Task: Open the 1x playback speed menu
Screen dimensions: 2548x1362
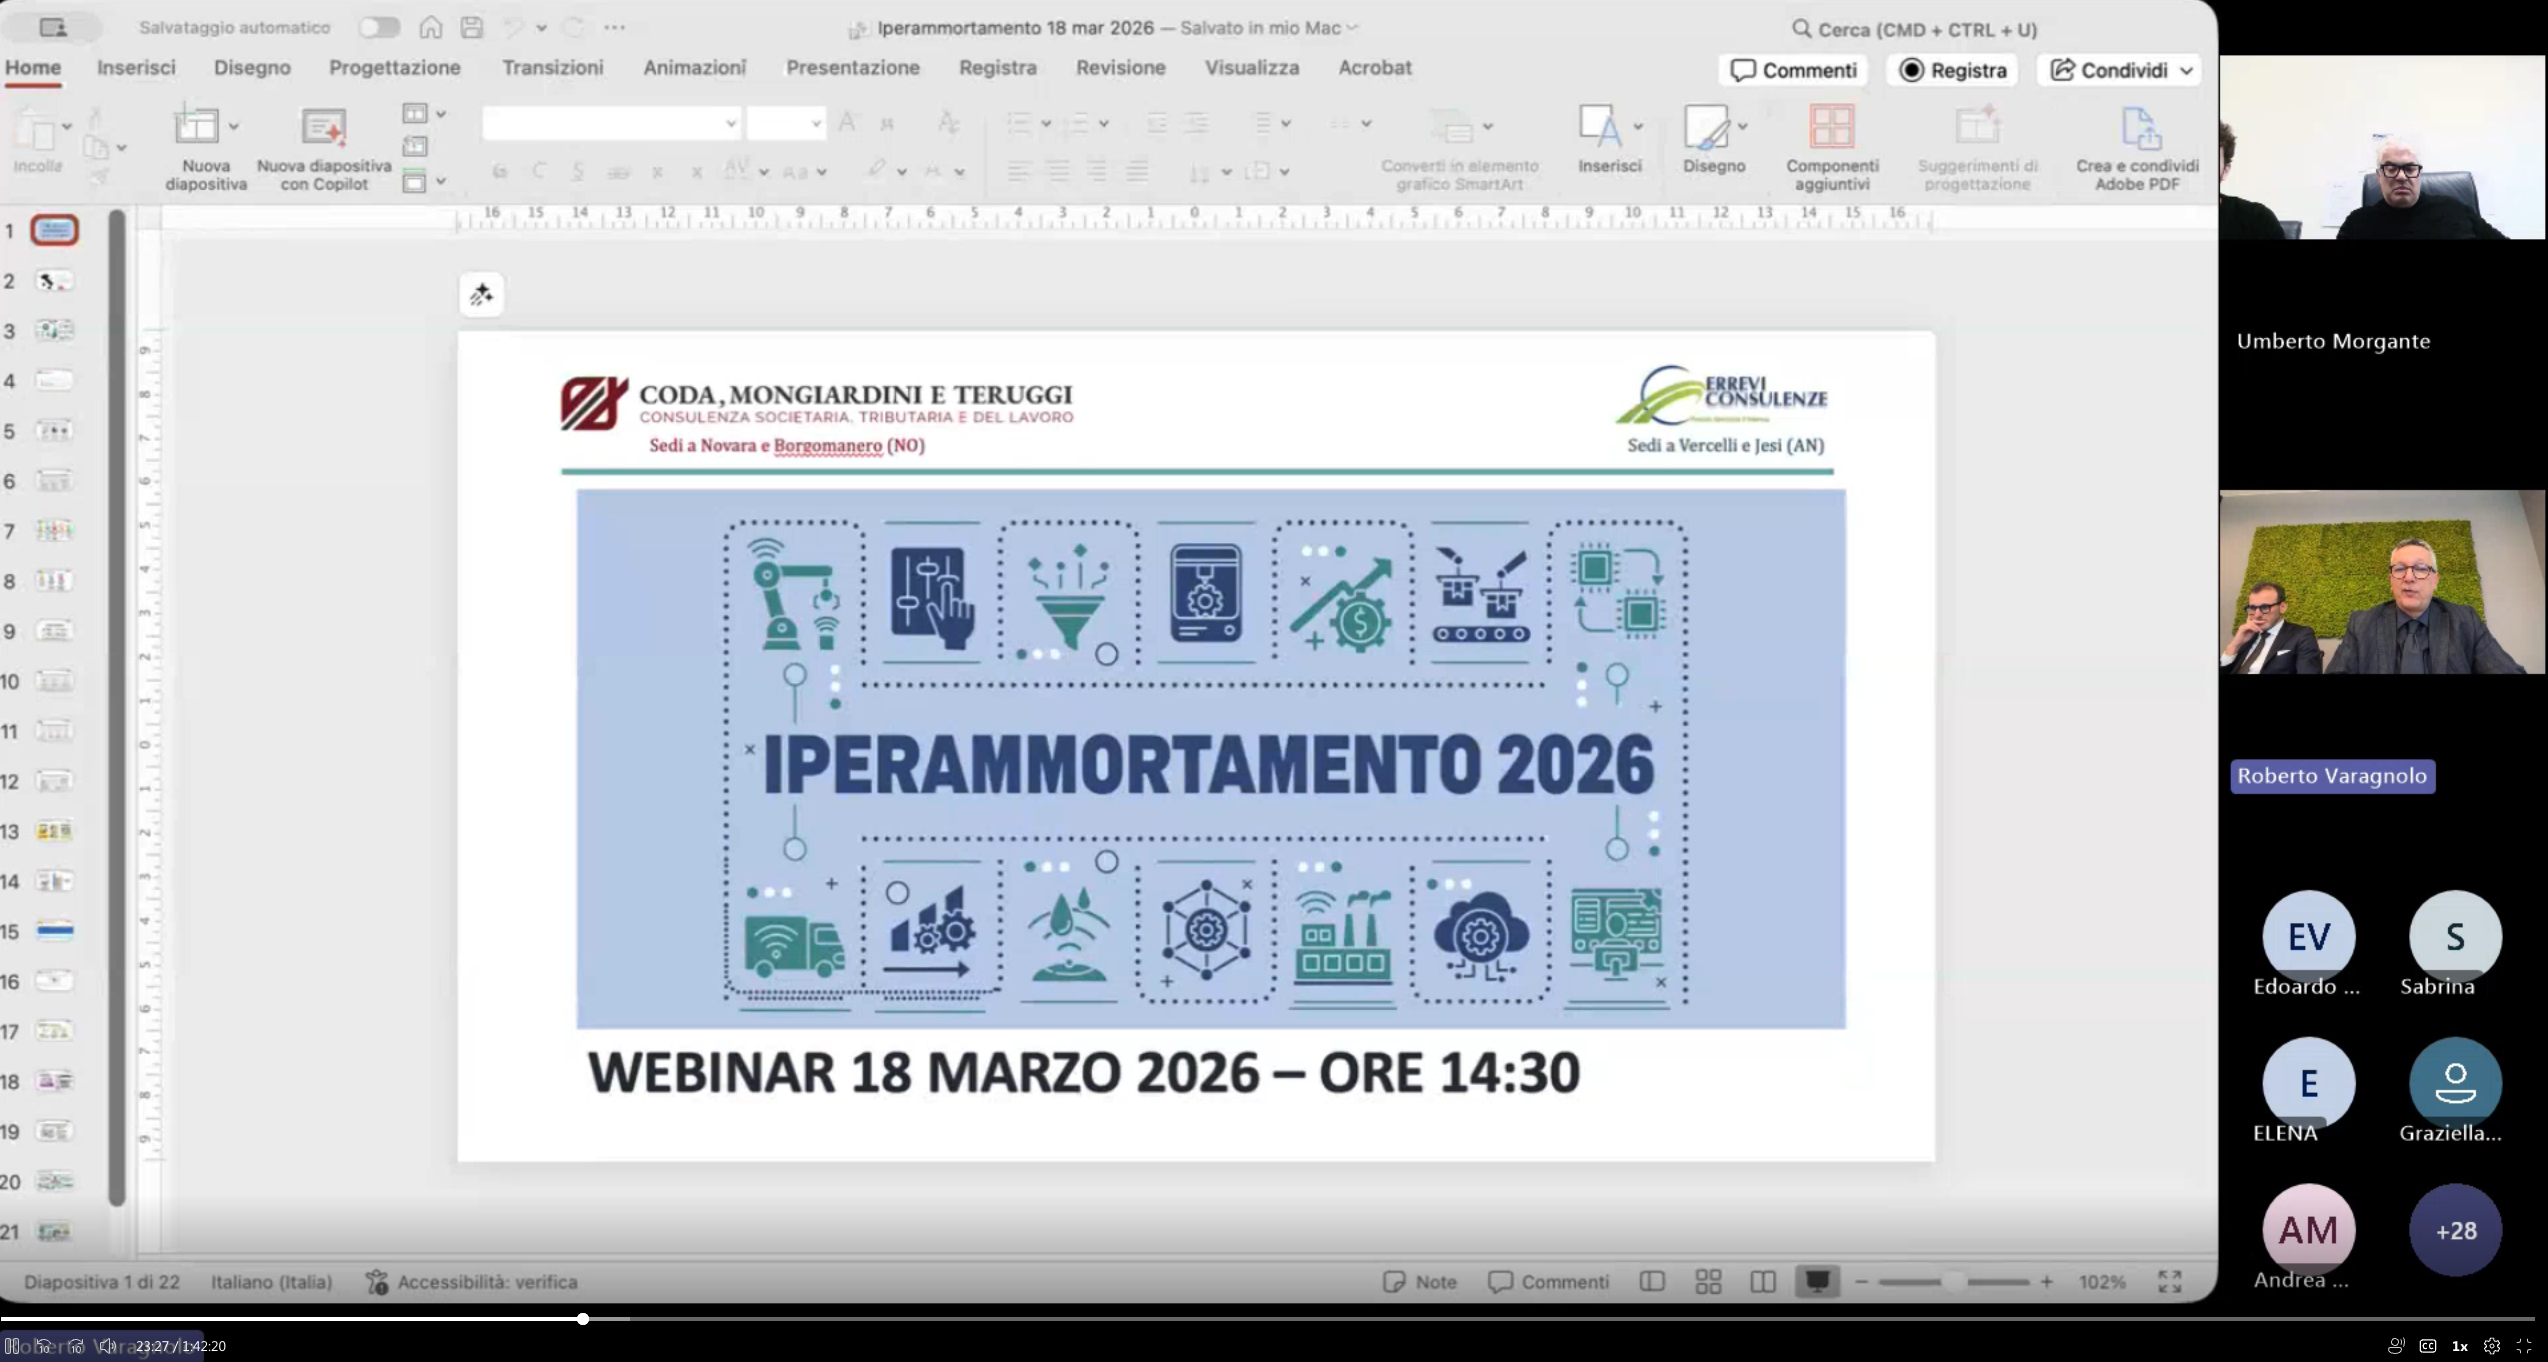Action: tap(2459, 1346)
